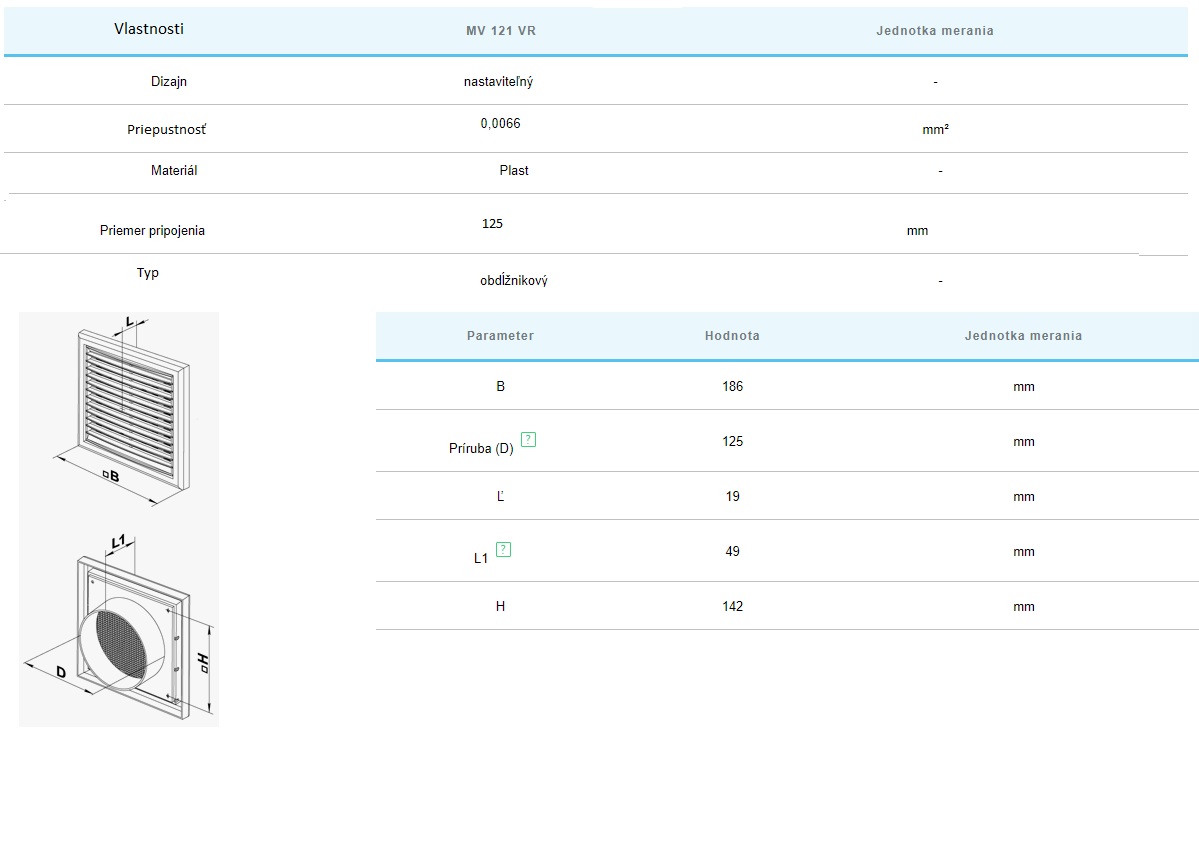Screen dimensions: 1199x864
Task: Select the Typ value obdĺžnikový
Action: pos(513,281)
